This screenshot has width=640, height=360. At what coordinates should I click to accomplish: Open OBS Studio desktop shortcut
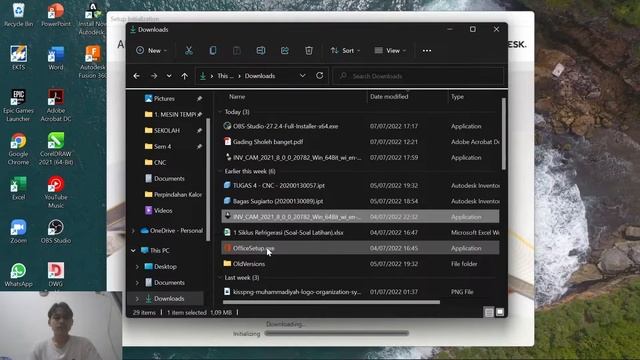[x=56, y=231]
